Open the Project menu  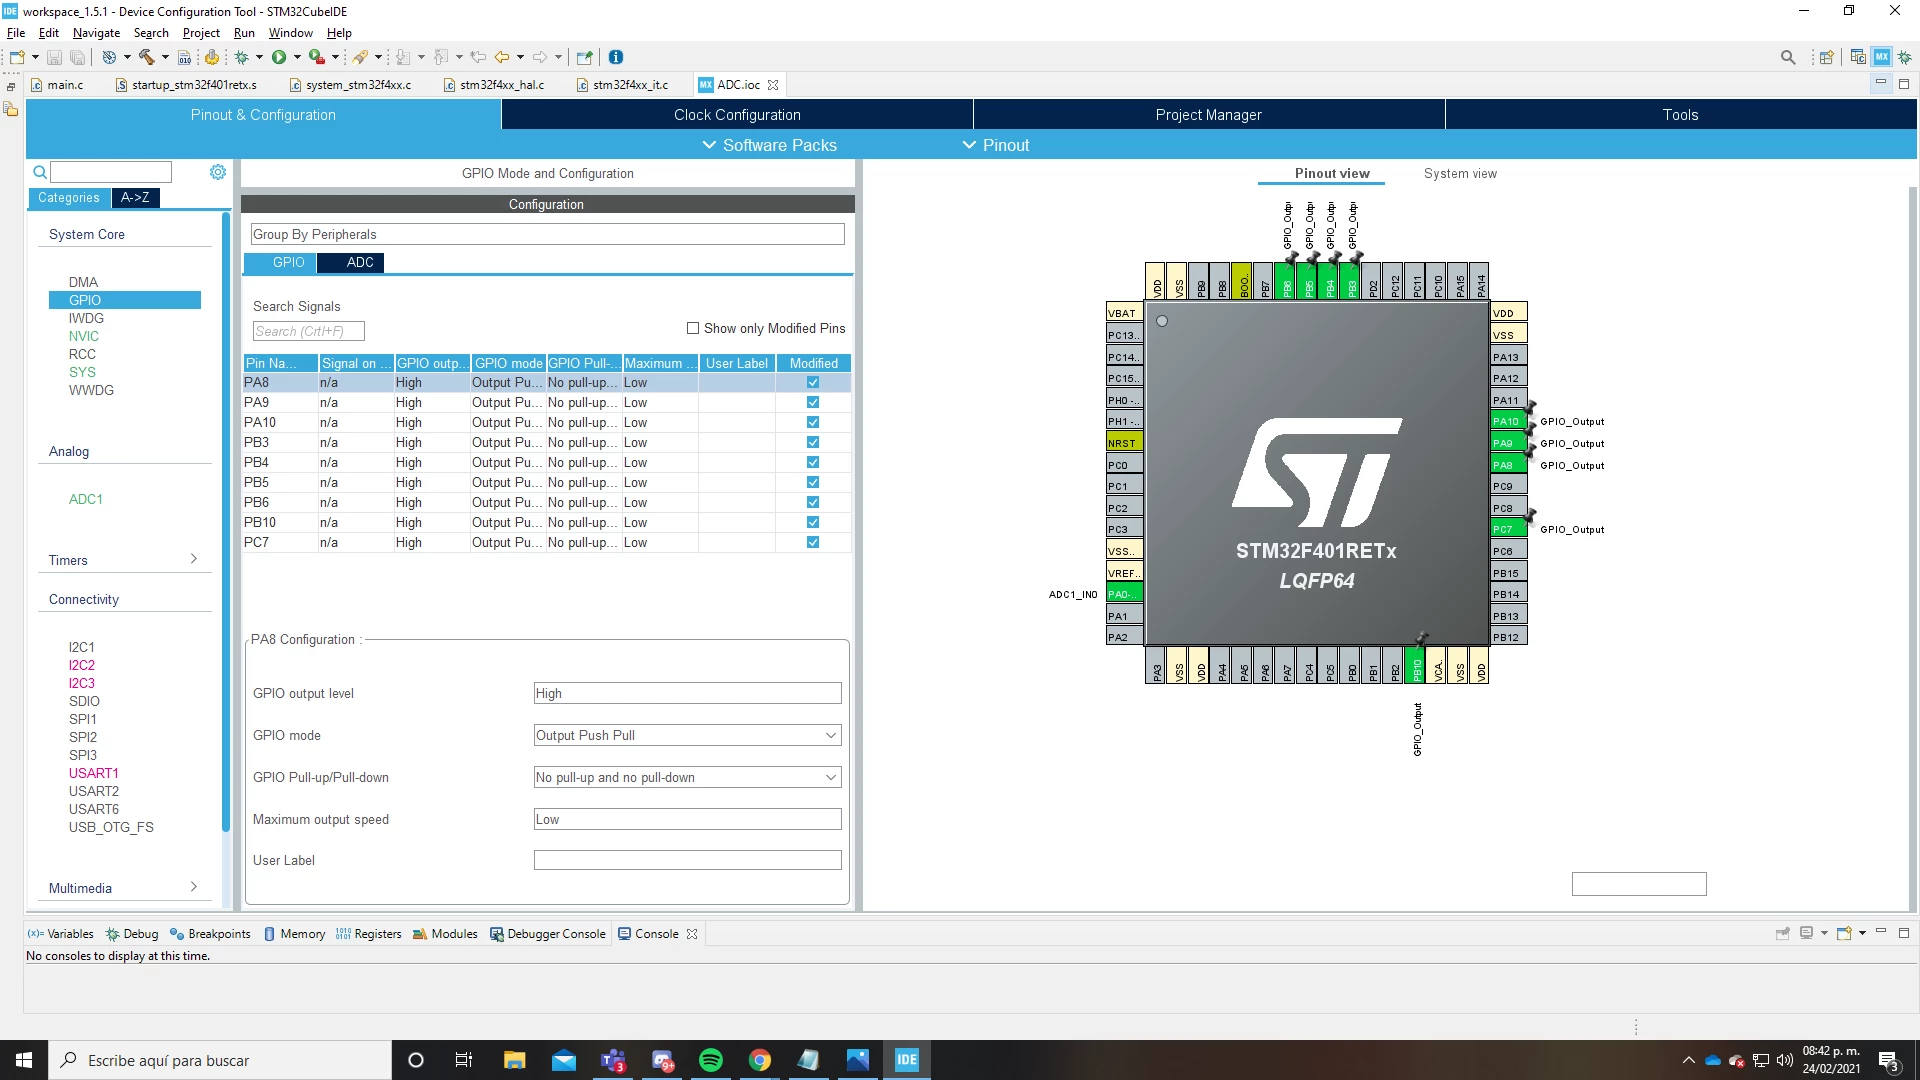[201, 33]
